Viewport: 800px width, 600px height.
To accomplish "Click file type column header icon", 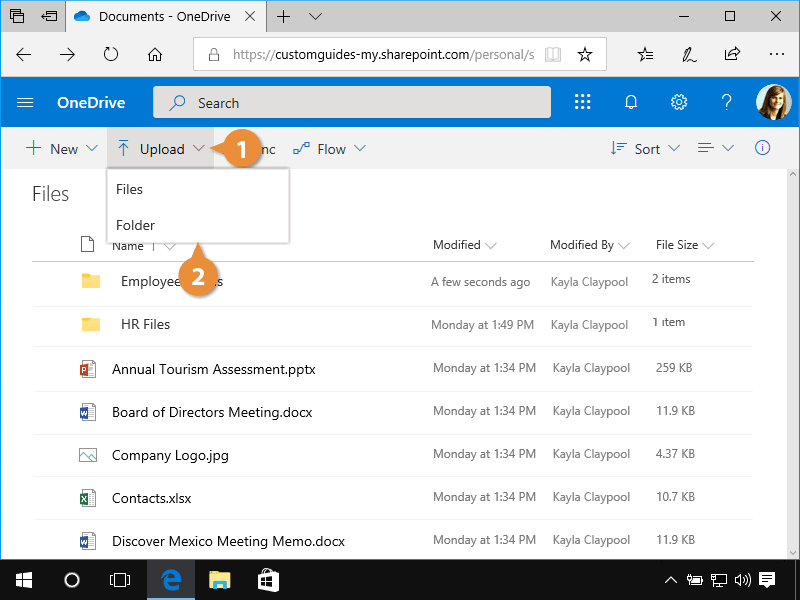I will (x=88, y=244).
